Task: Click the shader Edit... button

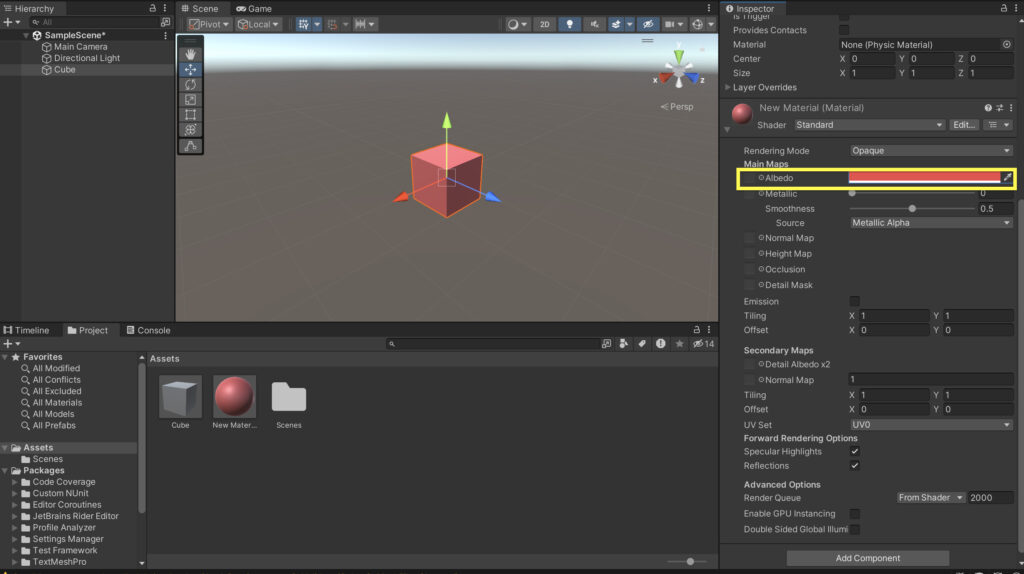Action: click(x=963, y=125)
